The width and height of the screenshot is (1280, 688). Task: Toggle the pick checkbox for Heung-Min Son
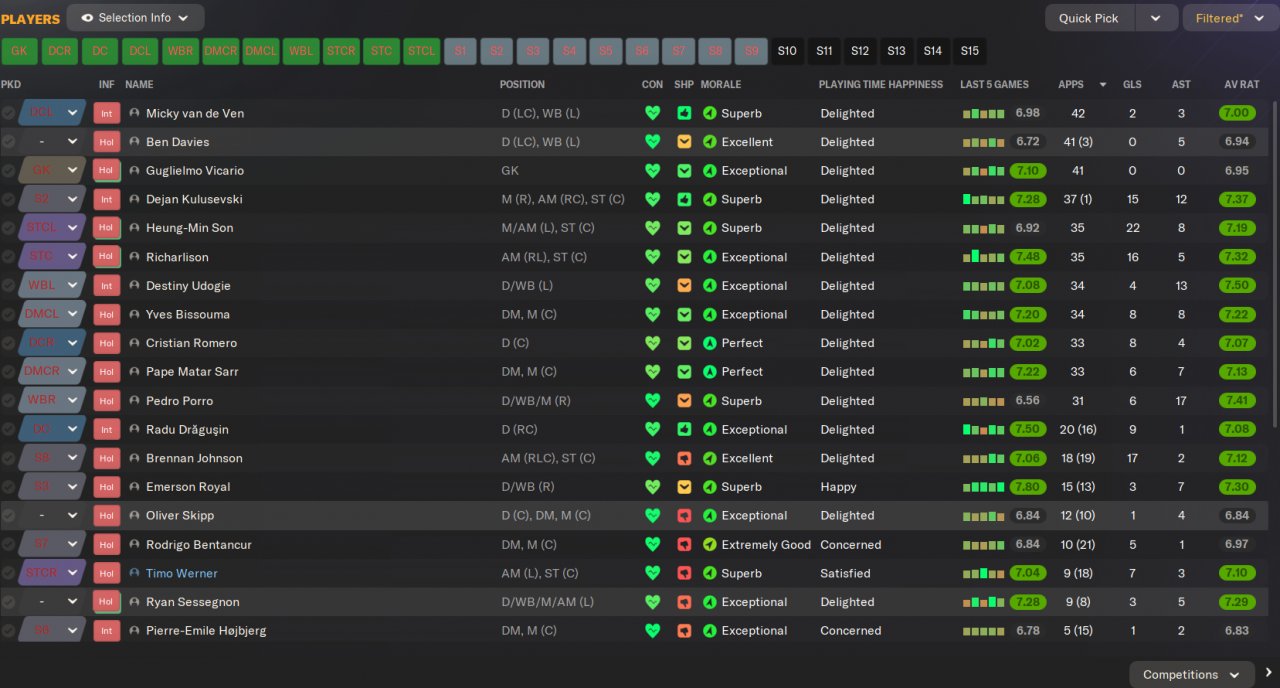point(8,228)
